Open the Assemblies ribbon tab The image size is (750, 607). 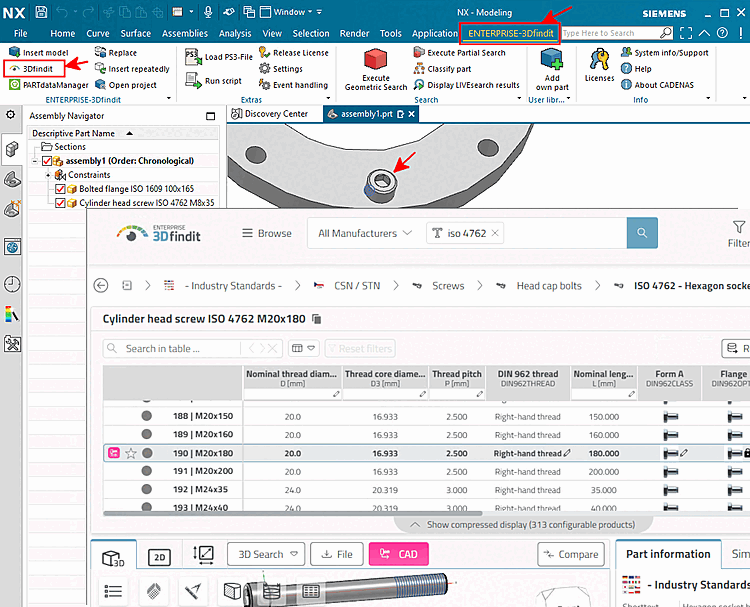click(185, 33)
